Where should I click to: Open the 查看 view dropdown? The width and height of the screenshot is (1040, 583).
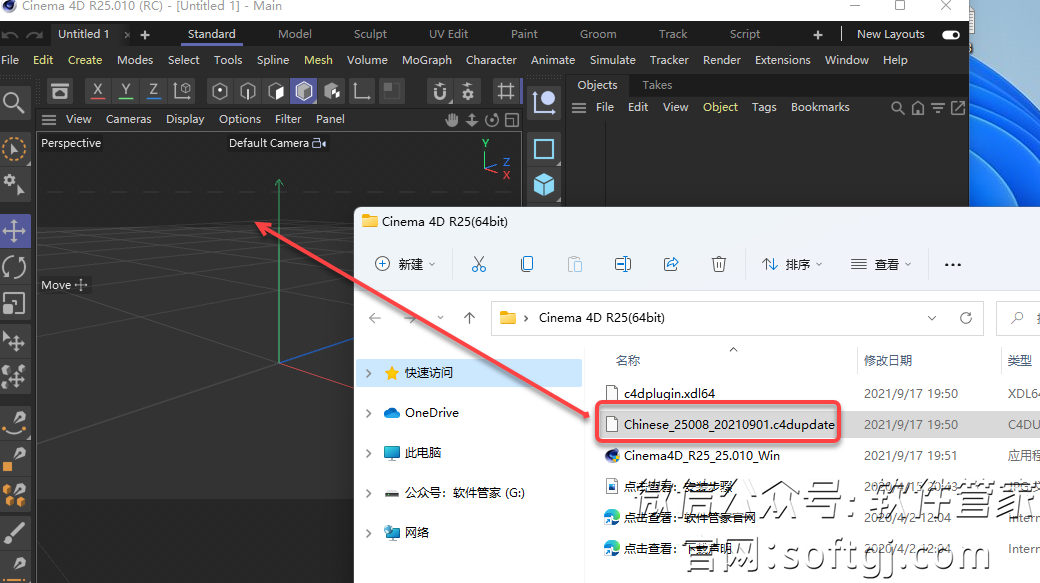(x=880, y=264)
